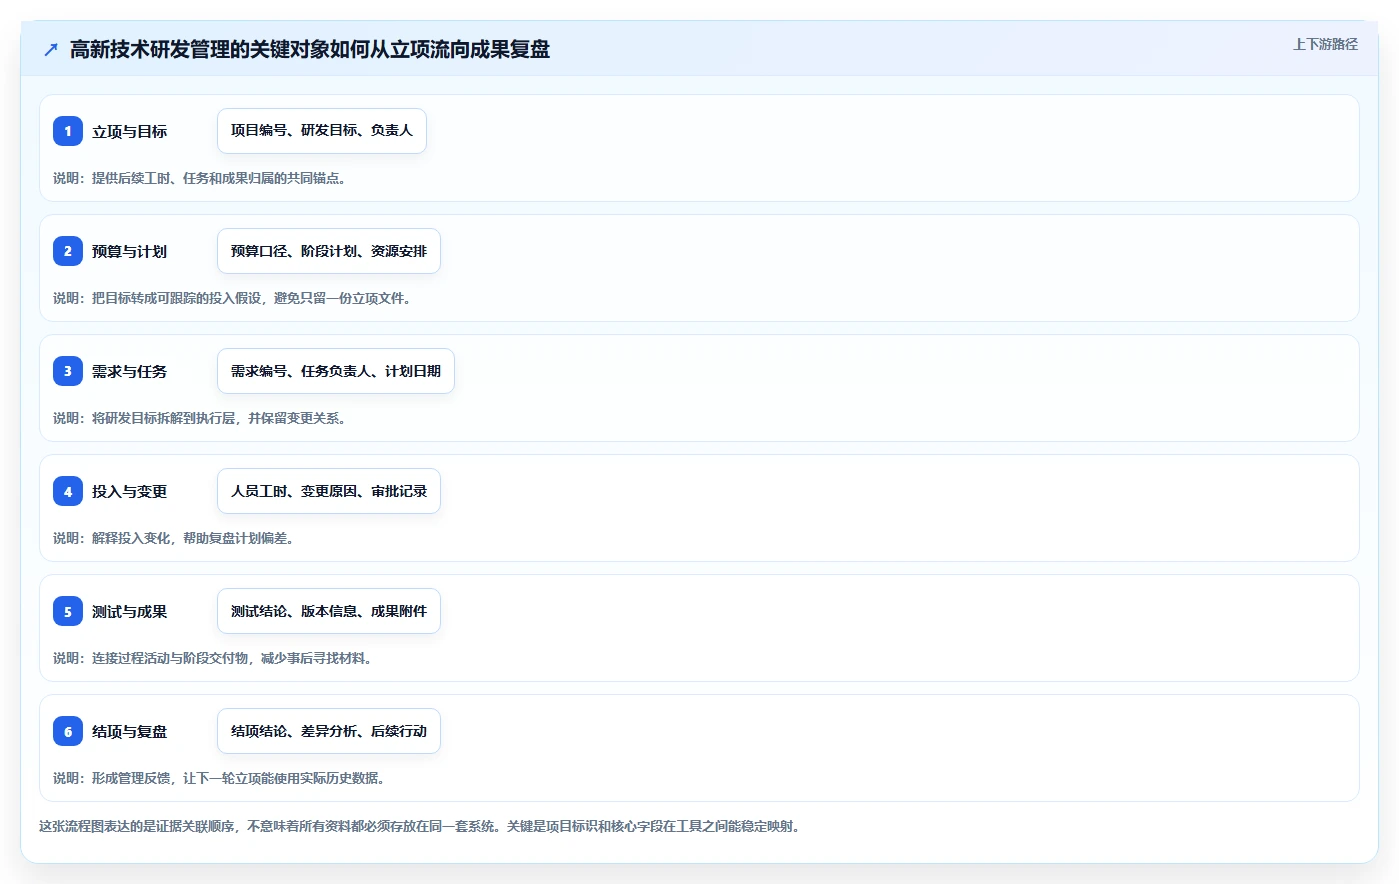Click the 测试结论、版本信息、成果附件 chip
Viewport: 1399px width, 884px height.
(329, 611)
